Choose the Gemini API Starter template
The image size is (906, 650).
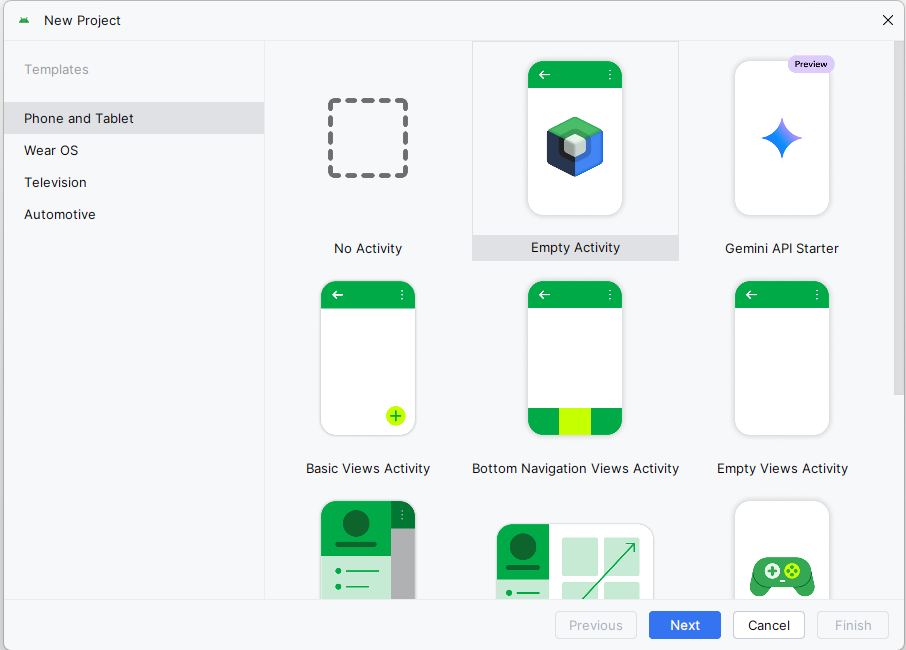[x=781, y=138]
